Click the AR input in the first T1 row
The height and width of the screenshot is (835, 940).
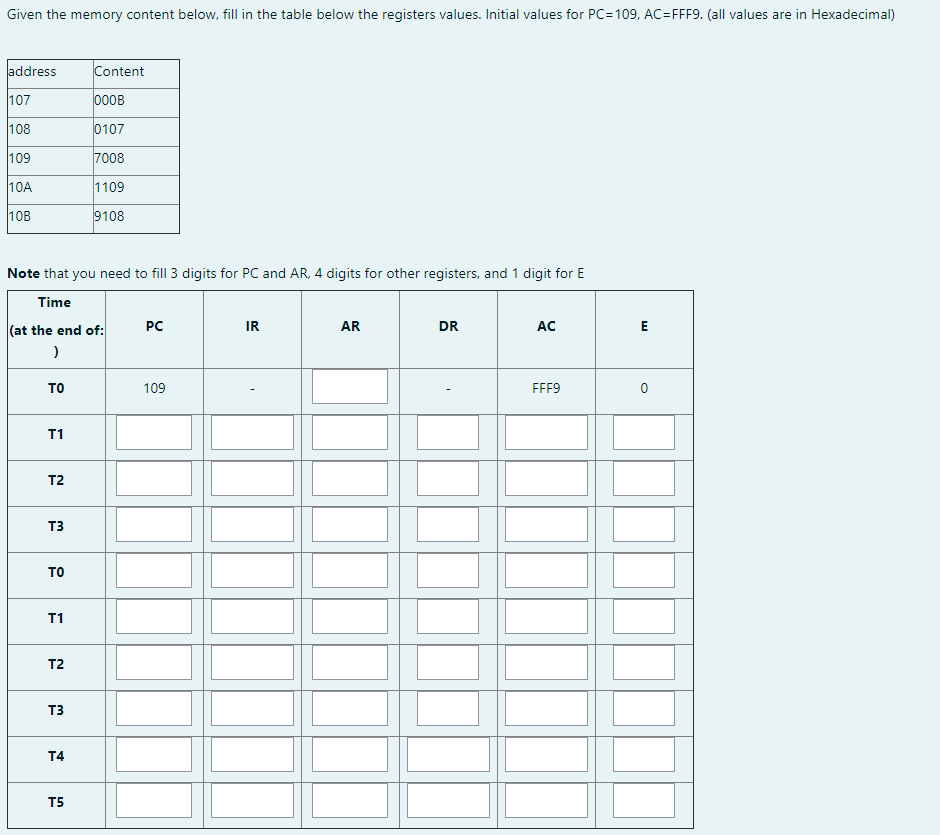350,432
